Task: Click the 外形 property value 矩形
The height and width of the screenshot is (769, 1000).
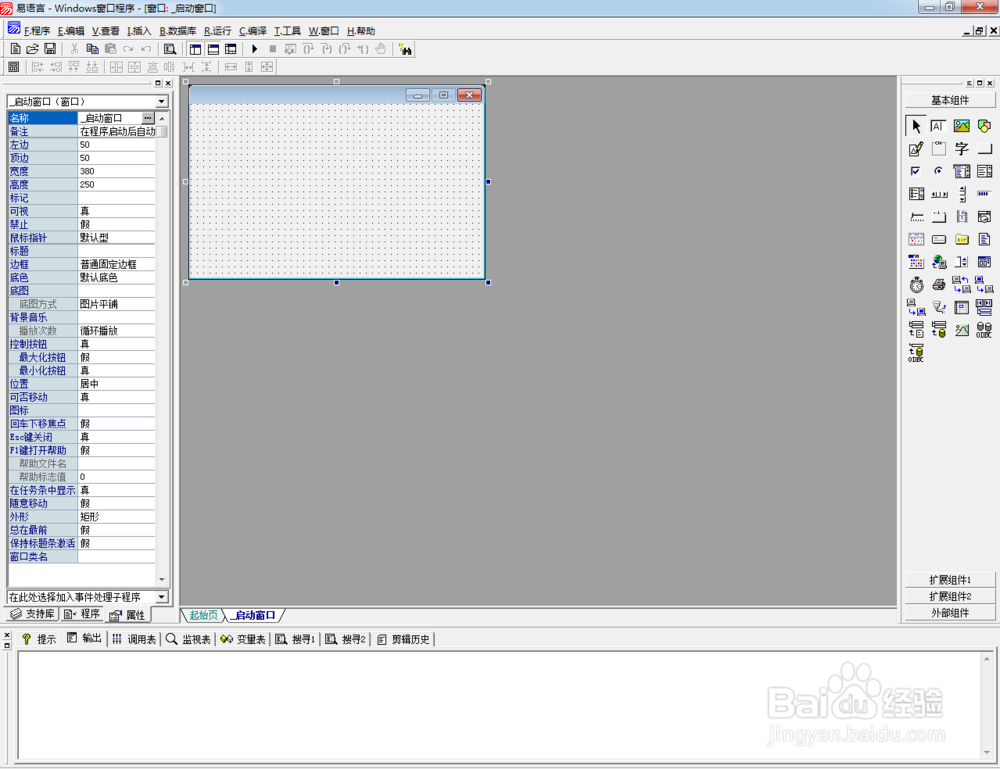Action: [x=116, y=516]
